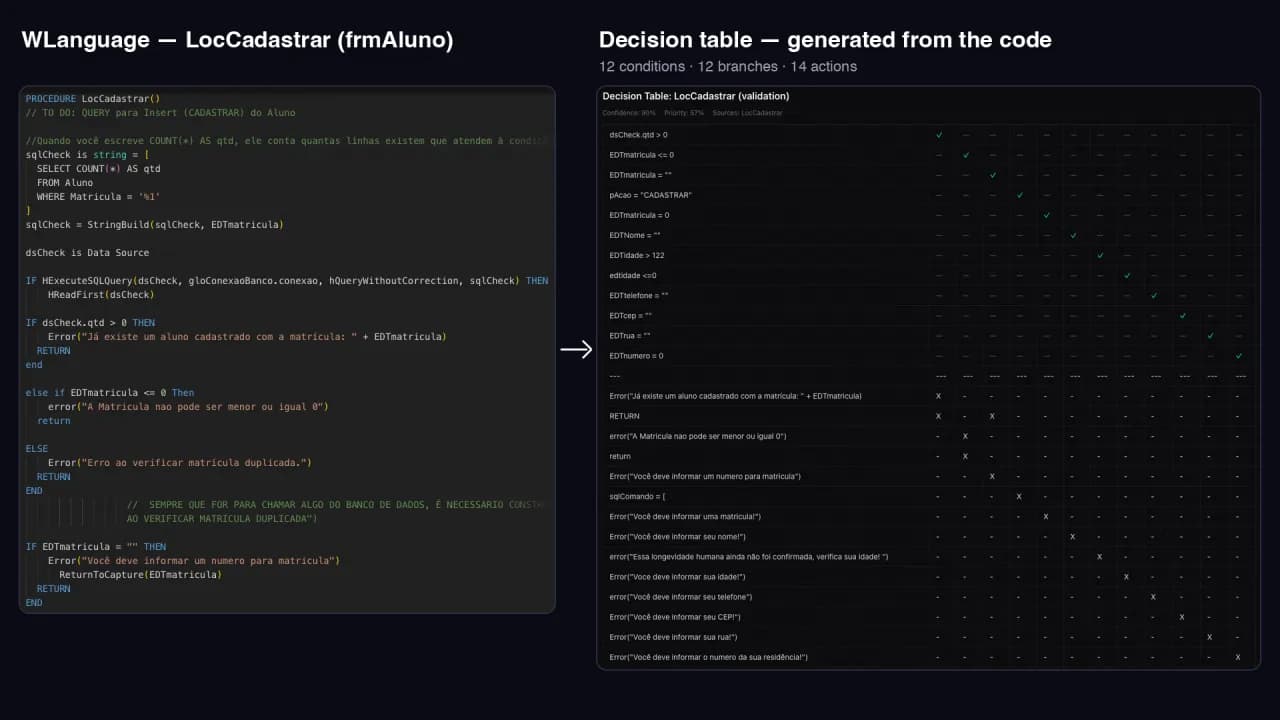Image resolution: width=1280 pixels, height=720 pixels.
Task: Select the "edtidade <=0" condition label
Action: tap(633, 275)
